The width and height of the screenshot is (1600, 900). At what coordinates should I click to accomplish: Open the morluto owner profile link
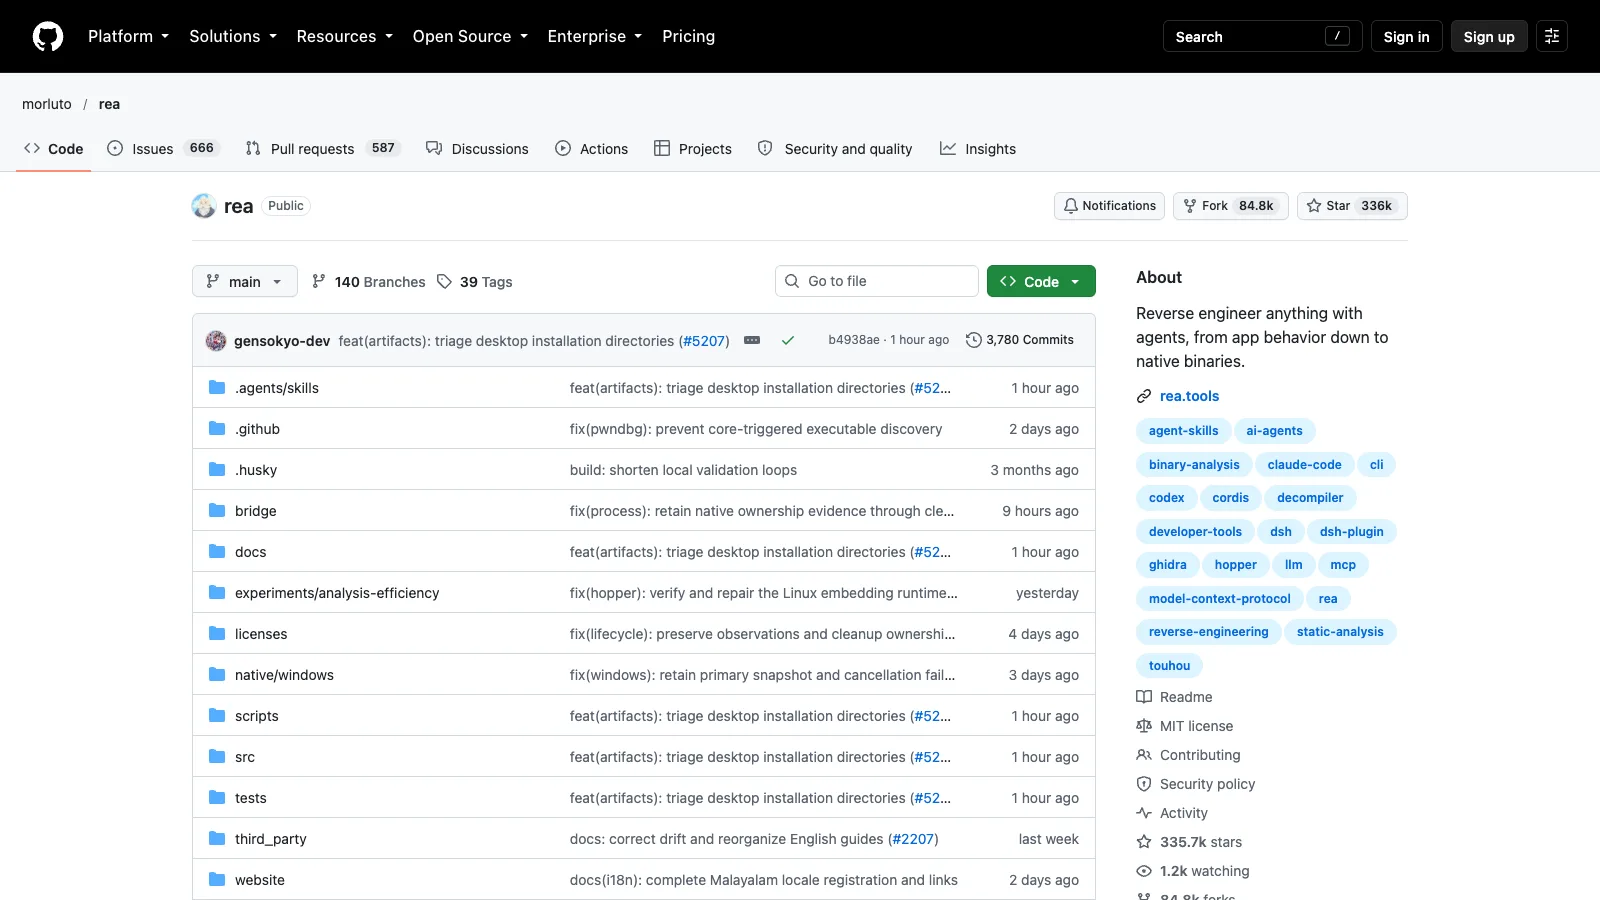[47, 104]
